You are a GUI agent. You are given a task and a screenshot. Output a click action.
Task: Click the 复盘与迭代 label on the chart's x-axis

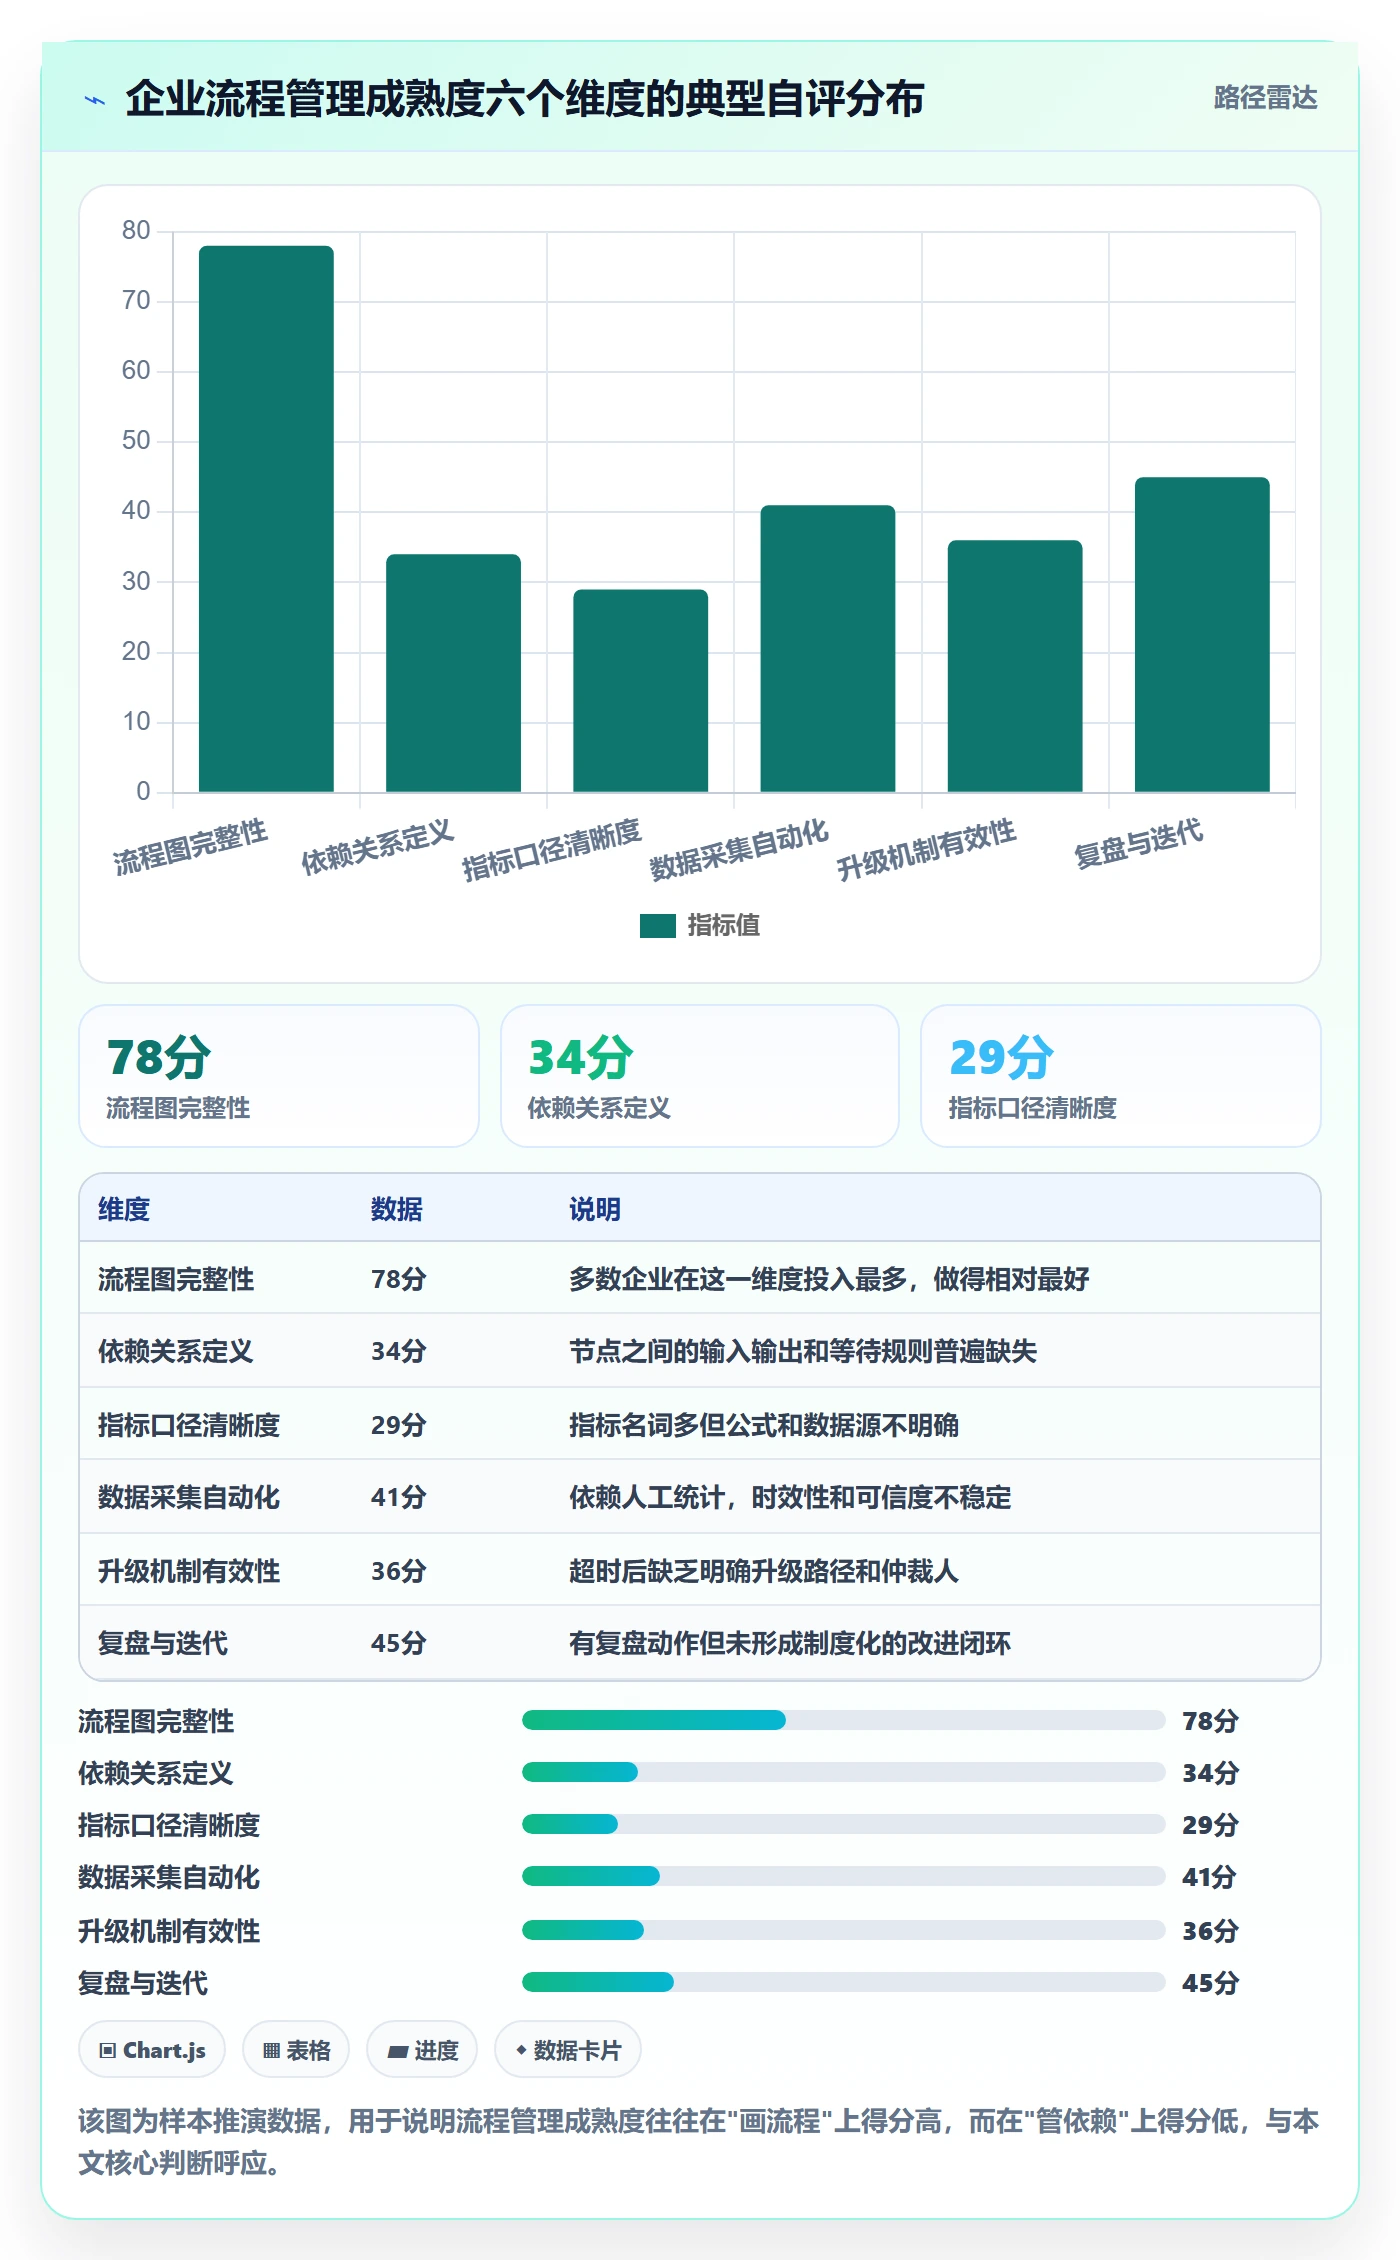(x=1138, y=844)
